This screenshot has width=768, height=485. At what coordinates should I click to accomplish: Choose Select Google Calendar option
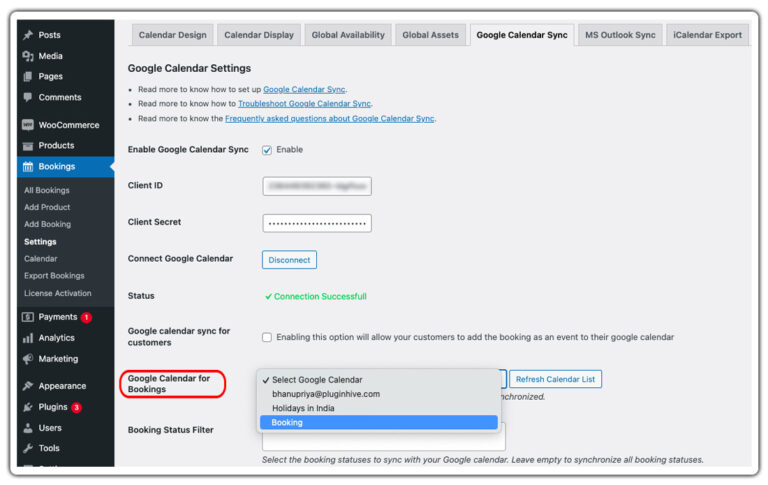tap(378, 380)
